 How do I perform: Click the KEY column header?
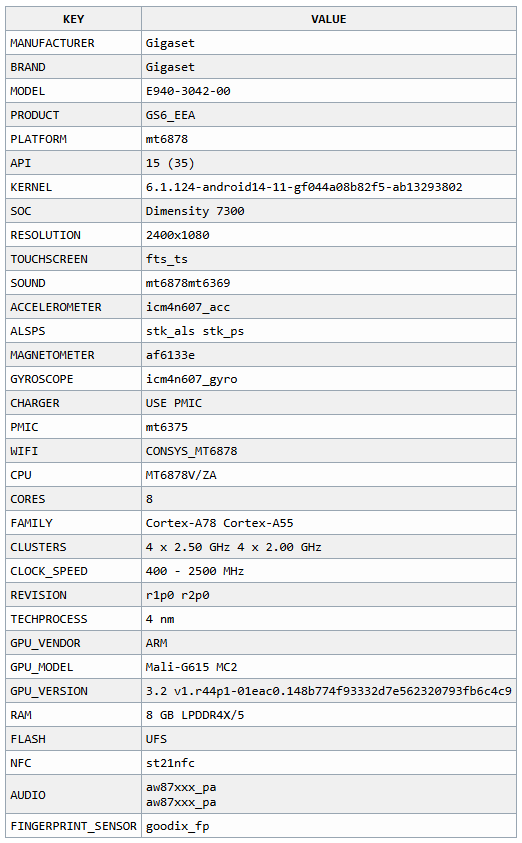(73, 19)
